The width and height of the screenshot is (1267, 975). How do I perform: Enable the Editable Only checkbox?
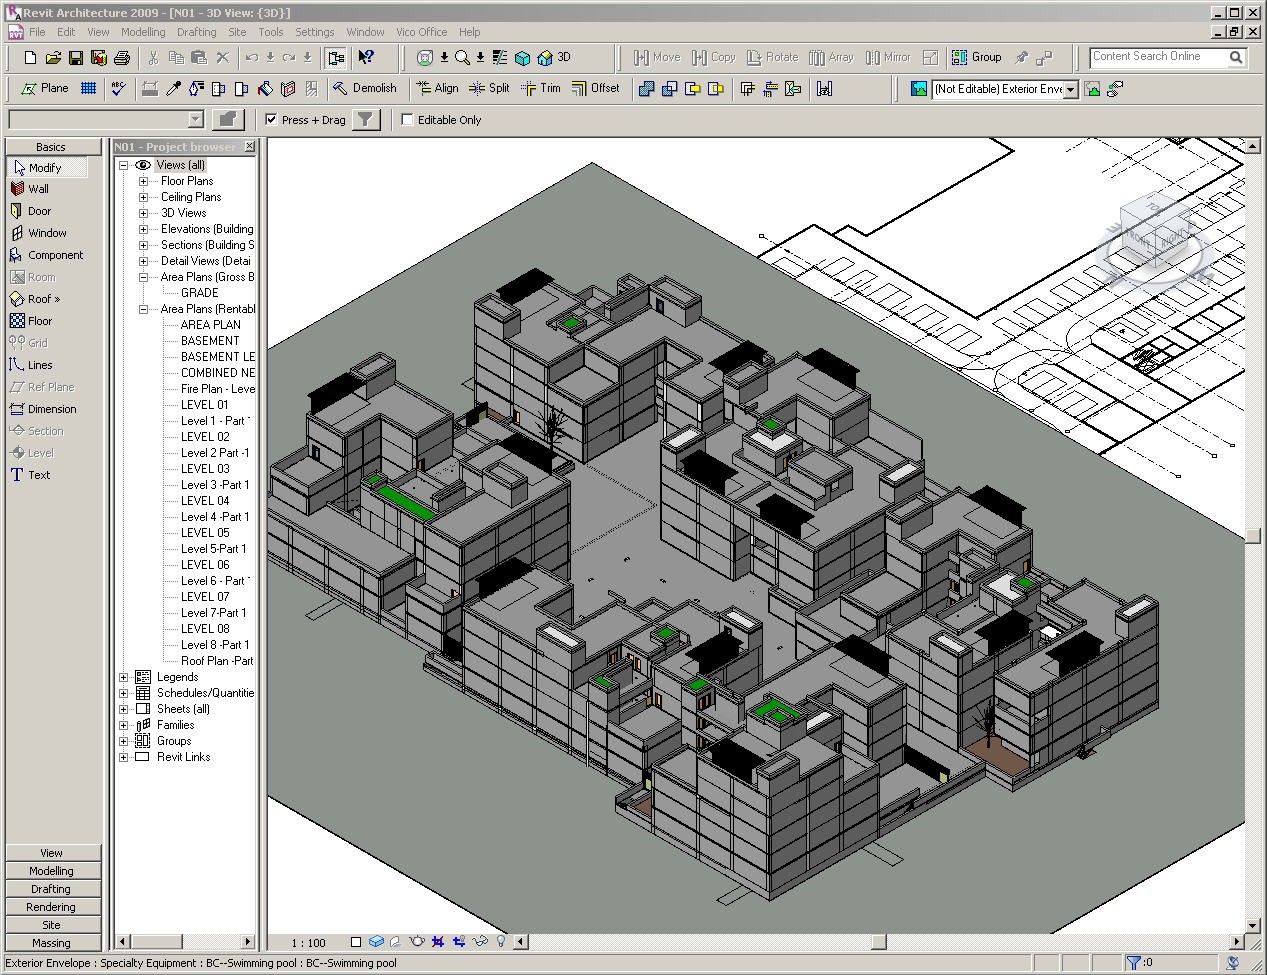tap(407, 120)
